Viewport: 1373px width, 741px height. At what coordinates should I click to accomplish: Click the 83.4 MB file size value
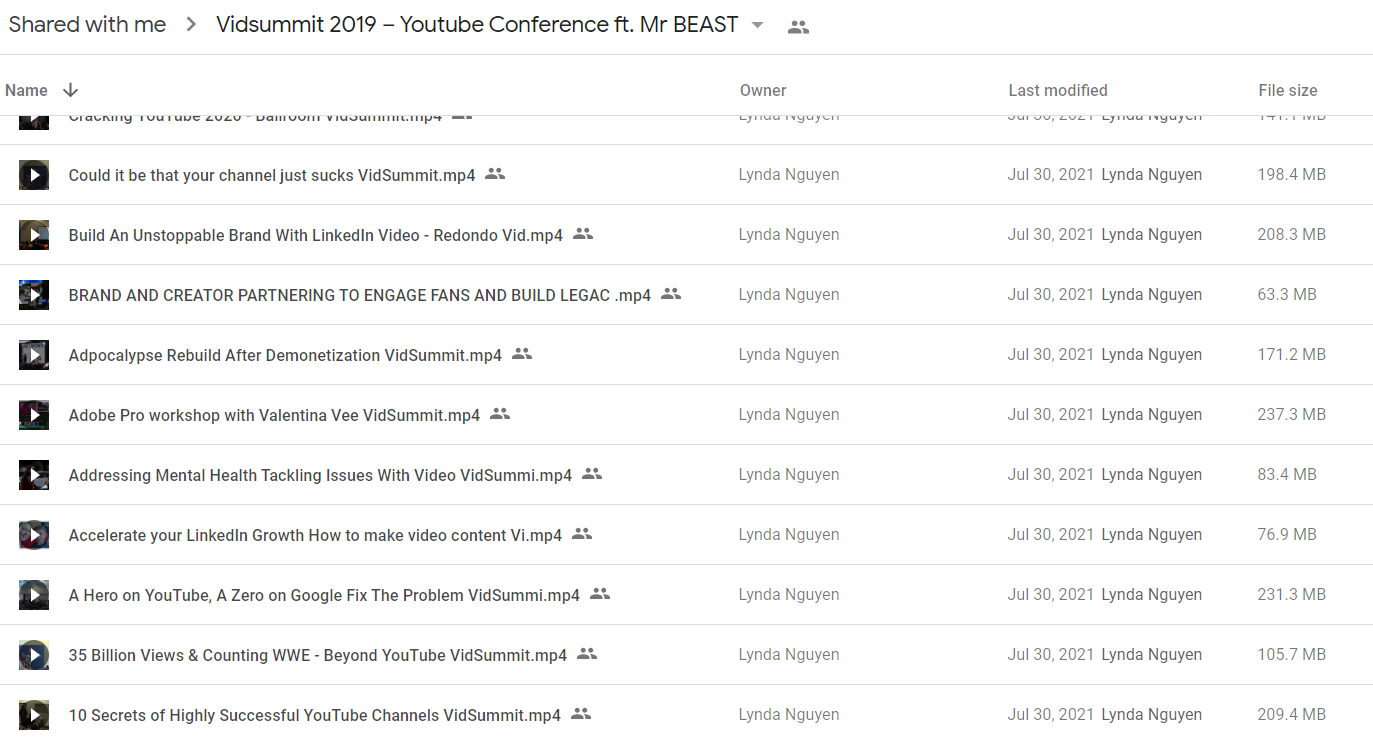click(x=1287, y=475)
